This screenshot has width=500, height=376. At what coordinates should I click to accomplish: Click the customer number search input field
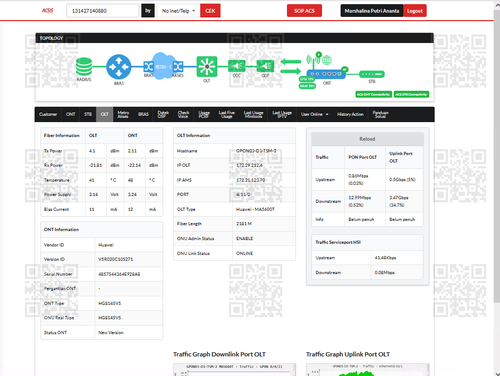pos(103,11)
